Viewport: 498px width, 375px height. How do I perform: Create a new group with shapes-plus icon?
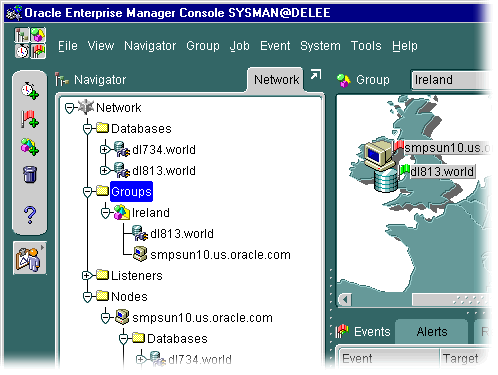point(30,147)
